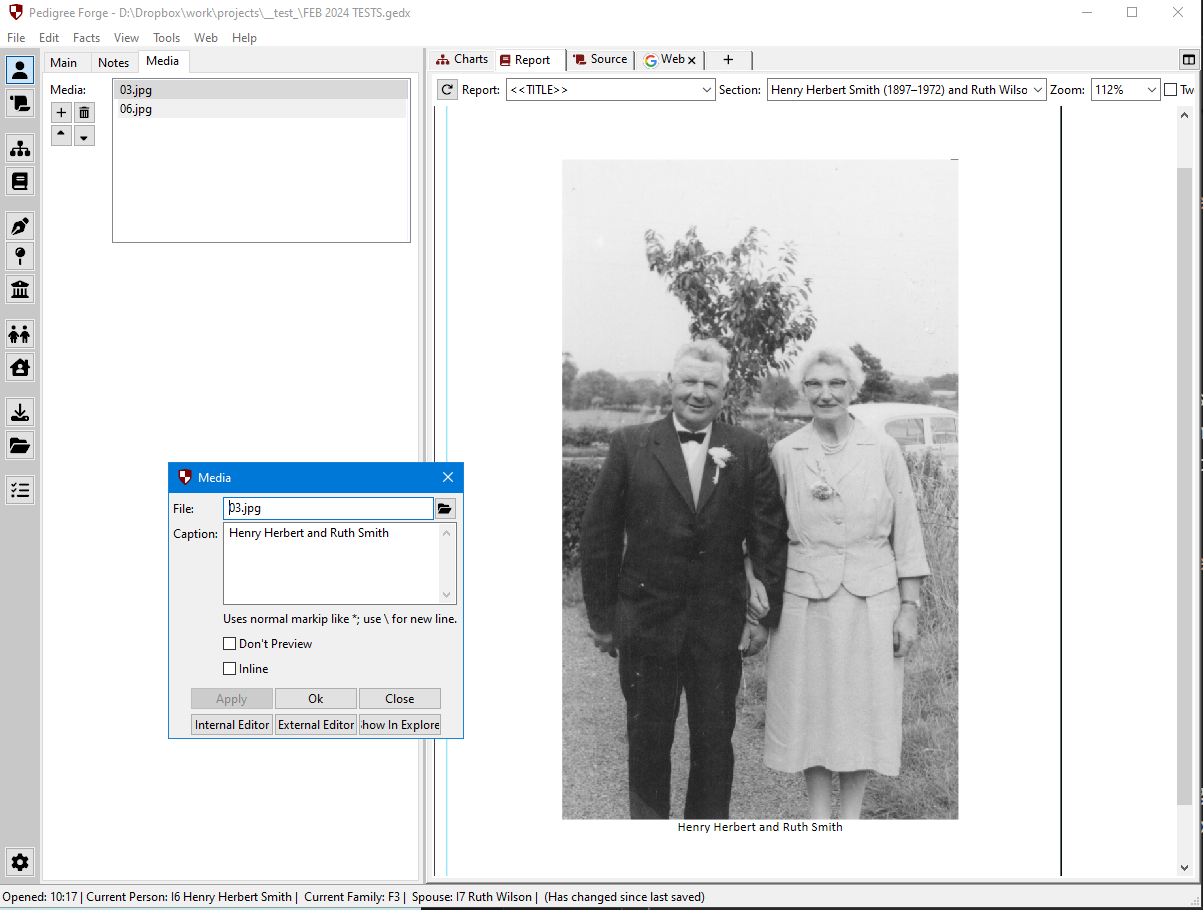Open the institution building sidebar icon
This screenshot has height=910, width=1203.
click(x=20, y=290)
